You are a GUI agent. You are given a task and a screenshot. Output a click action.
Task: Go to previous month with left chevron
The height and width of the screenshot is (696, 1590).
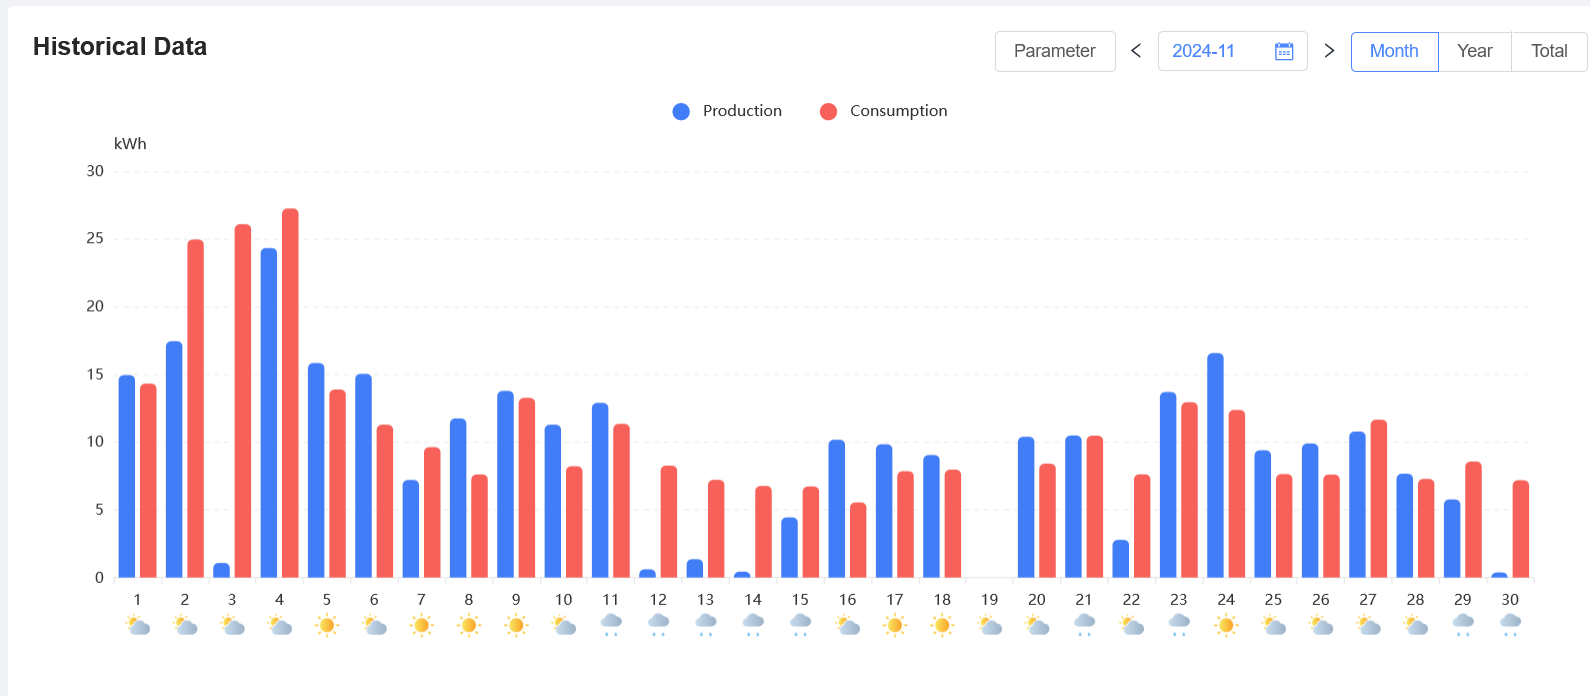click(x=1136, y=51)
